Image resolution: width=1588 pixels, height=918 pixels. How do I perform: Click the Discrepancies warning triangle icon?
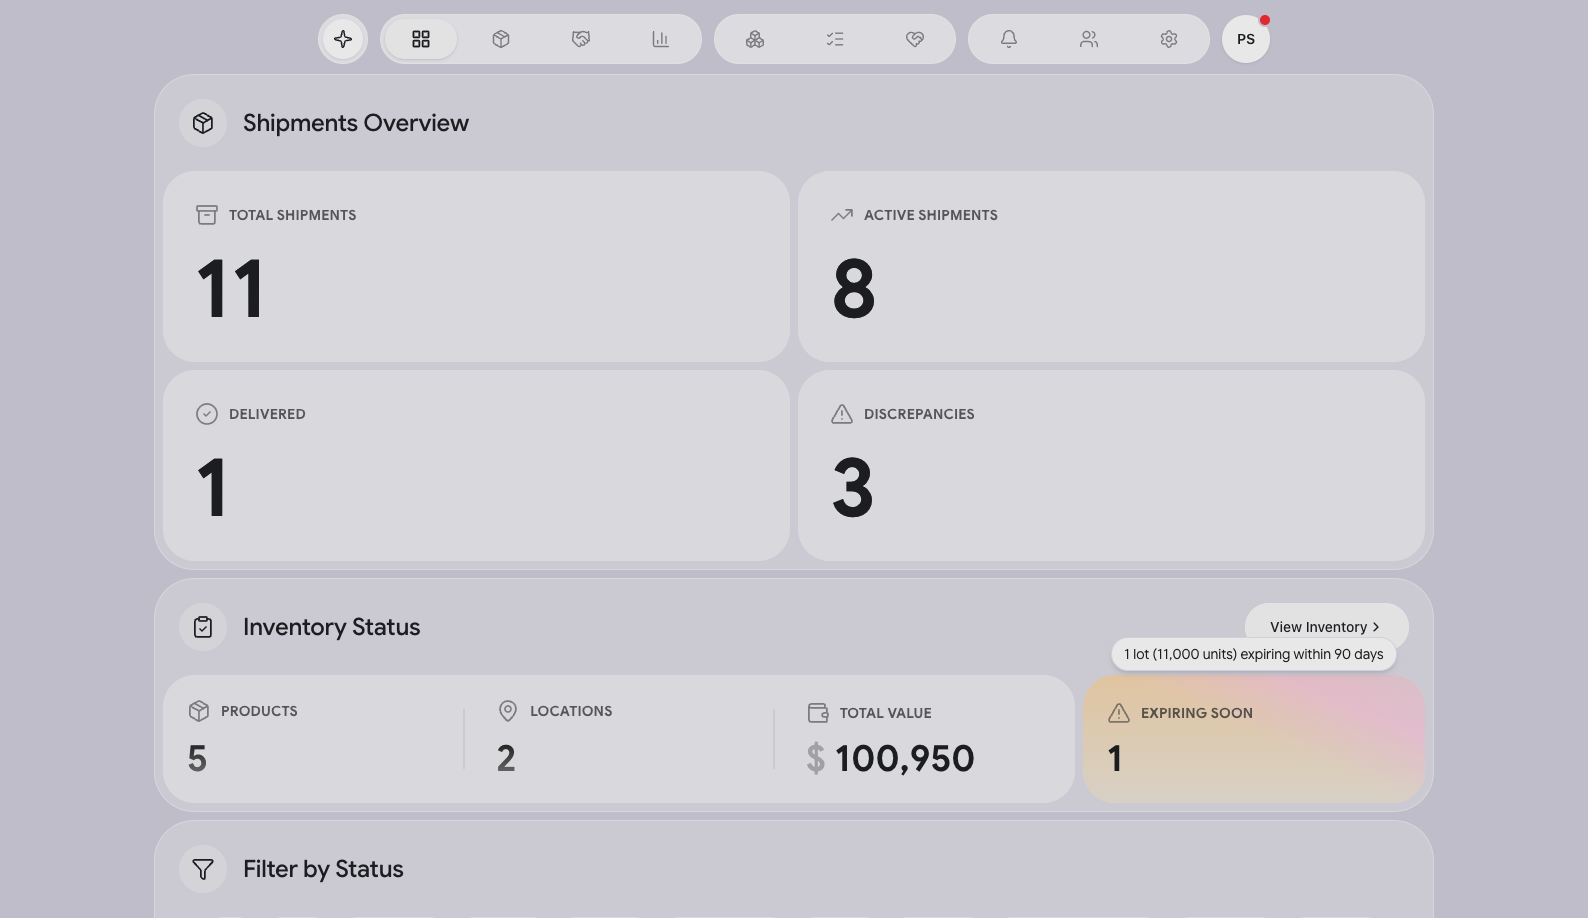point(842,414)
